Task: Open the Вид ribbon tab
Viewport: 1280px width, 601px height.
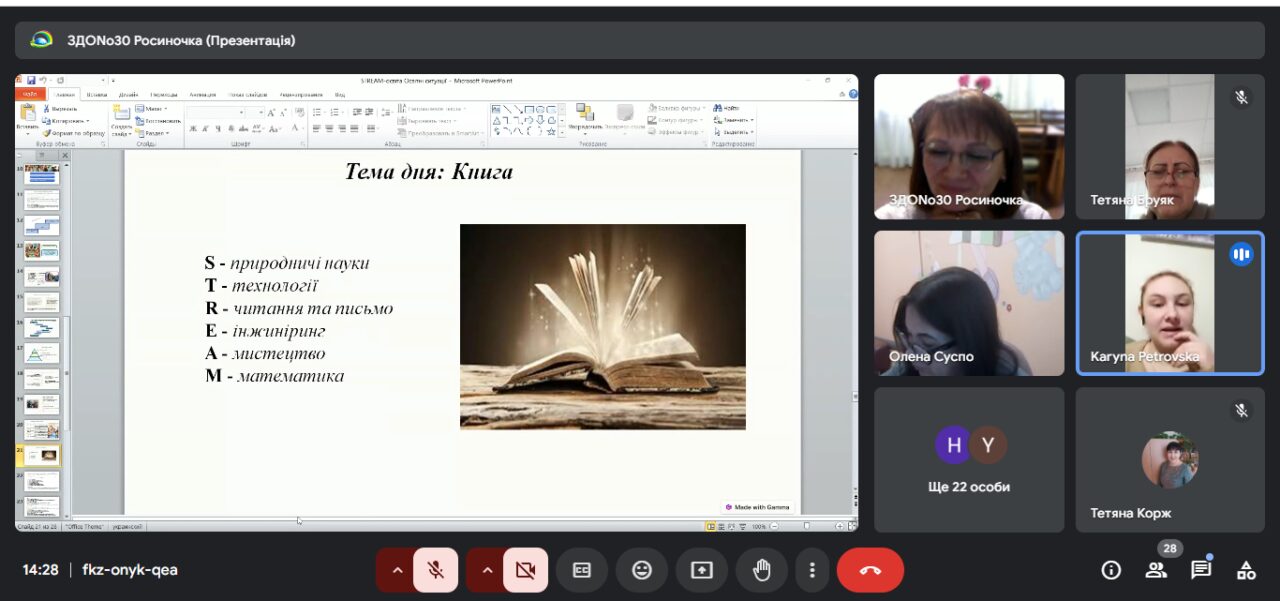Action: [x=340, y=95]
